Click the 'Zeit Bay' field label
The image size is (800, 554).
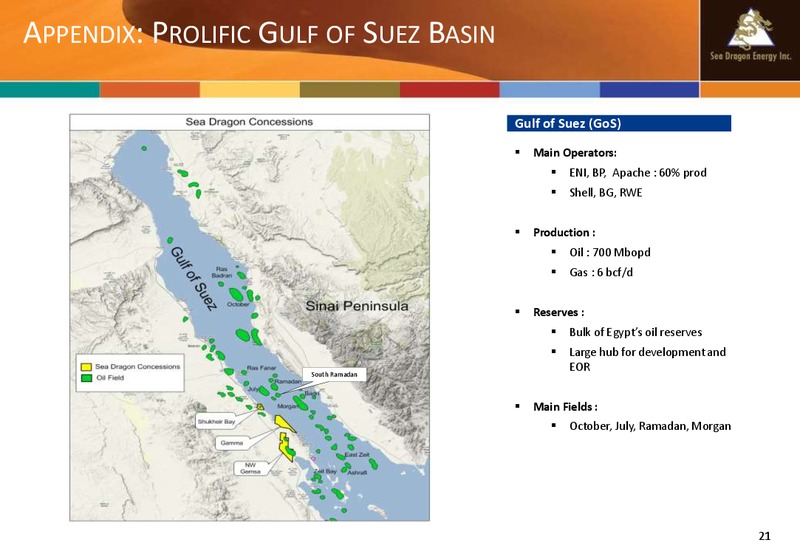coord(325,472)
